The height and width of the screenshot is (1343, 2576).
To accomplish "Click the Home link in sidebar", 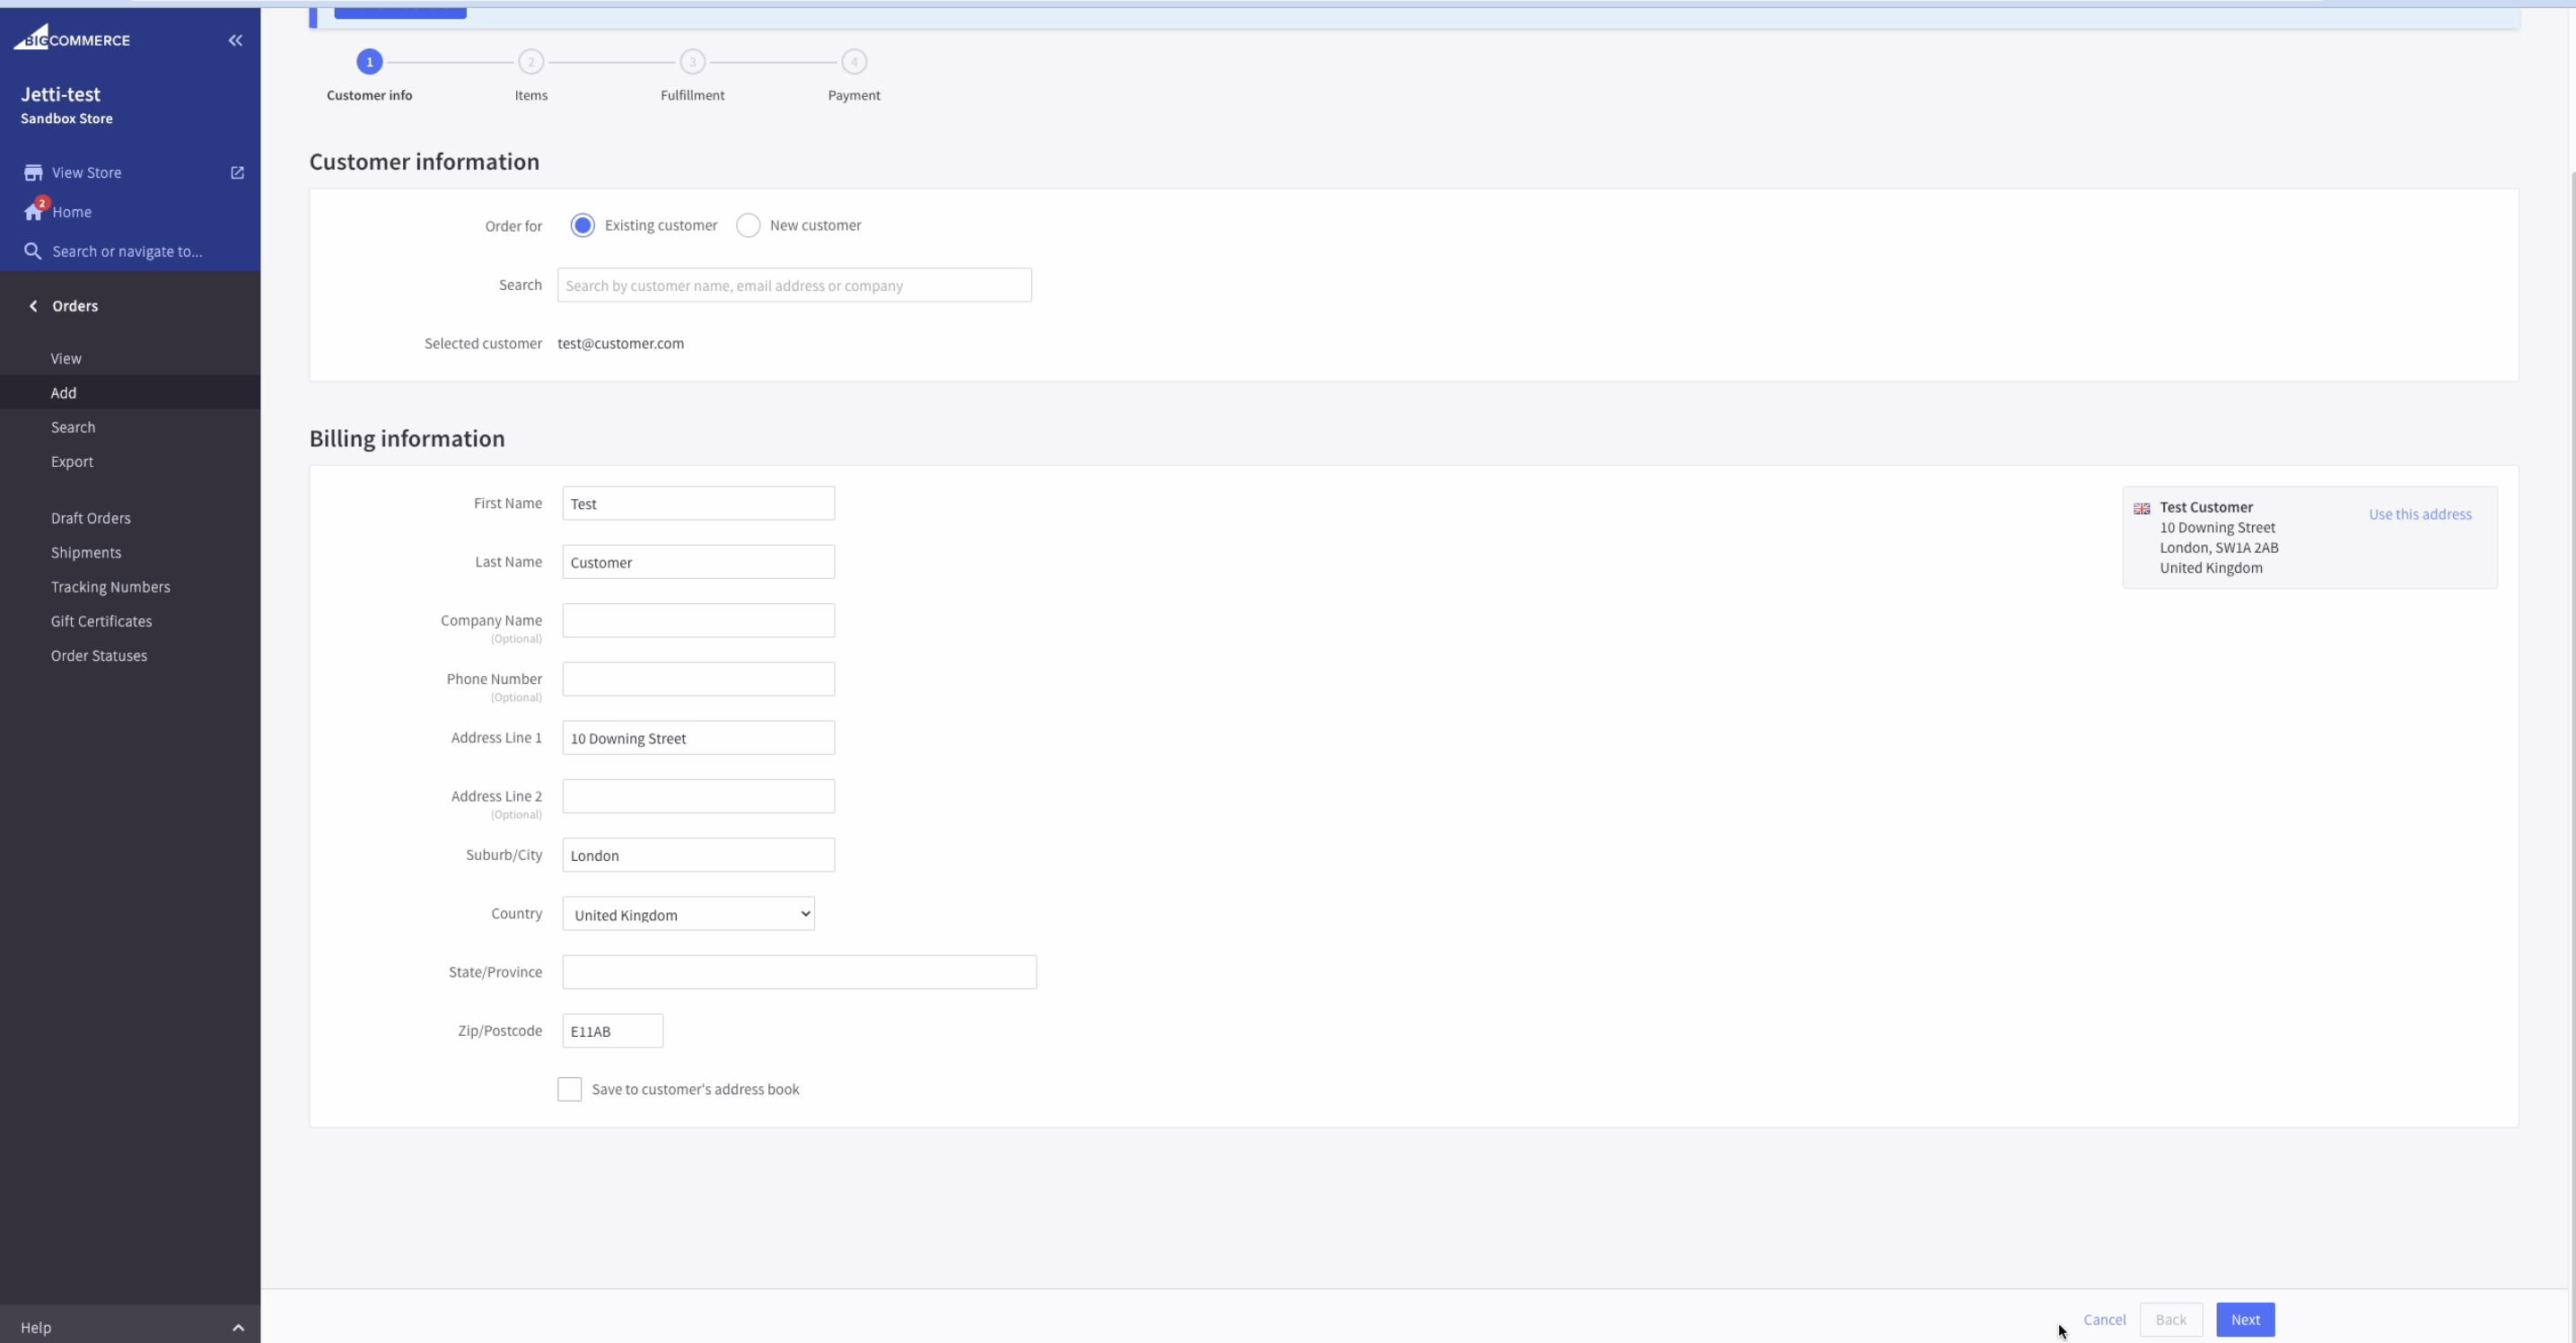I will coord(72,212).
